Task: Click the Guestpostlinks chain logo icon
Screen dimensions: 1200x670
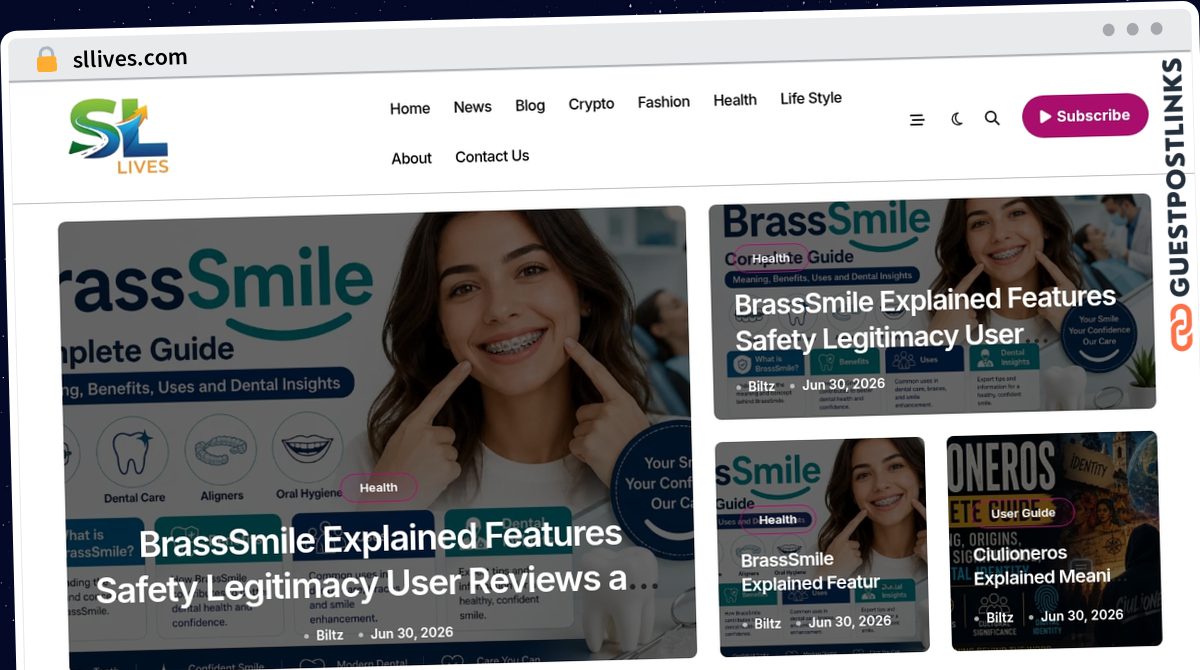Action: pyautogui.click(x=1183, y=329)
